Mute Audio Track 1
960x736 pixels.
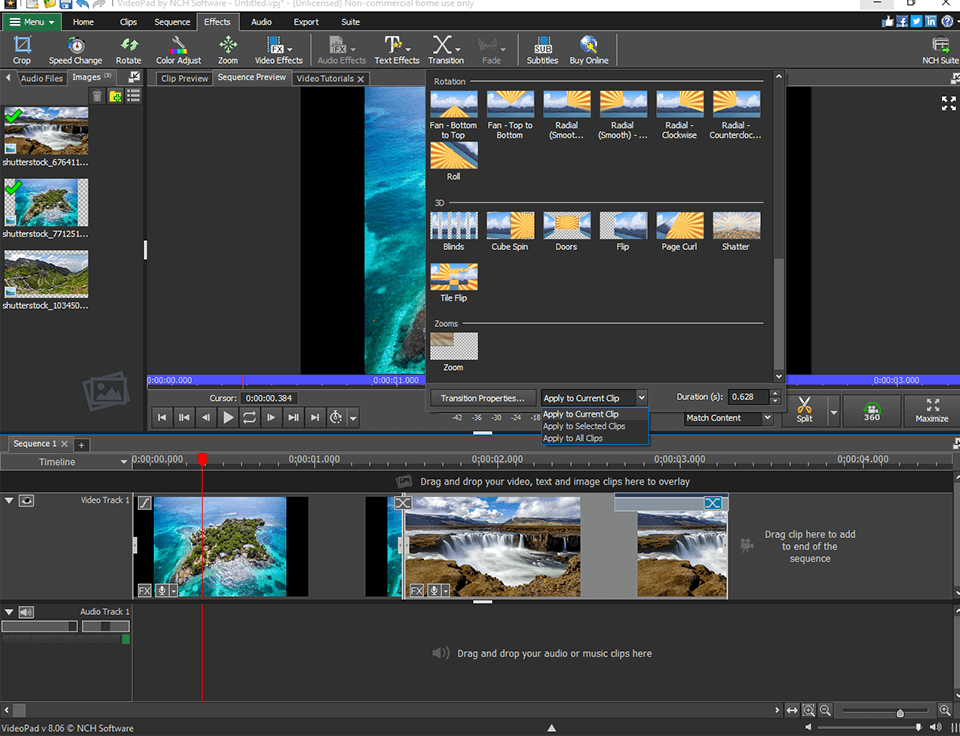(x=25, y=611)
